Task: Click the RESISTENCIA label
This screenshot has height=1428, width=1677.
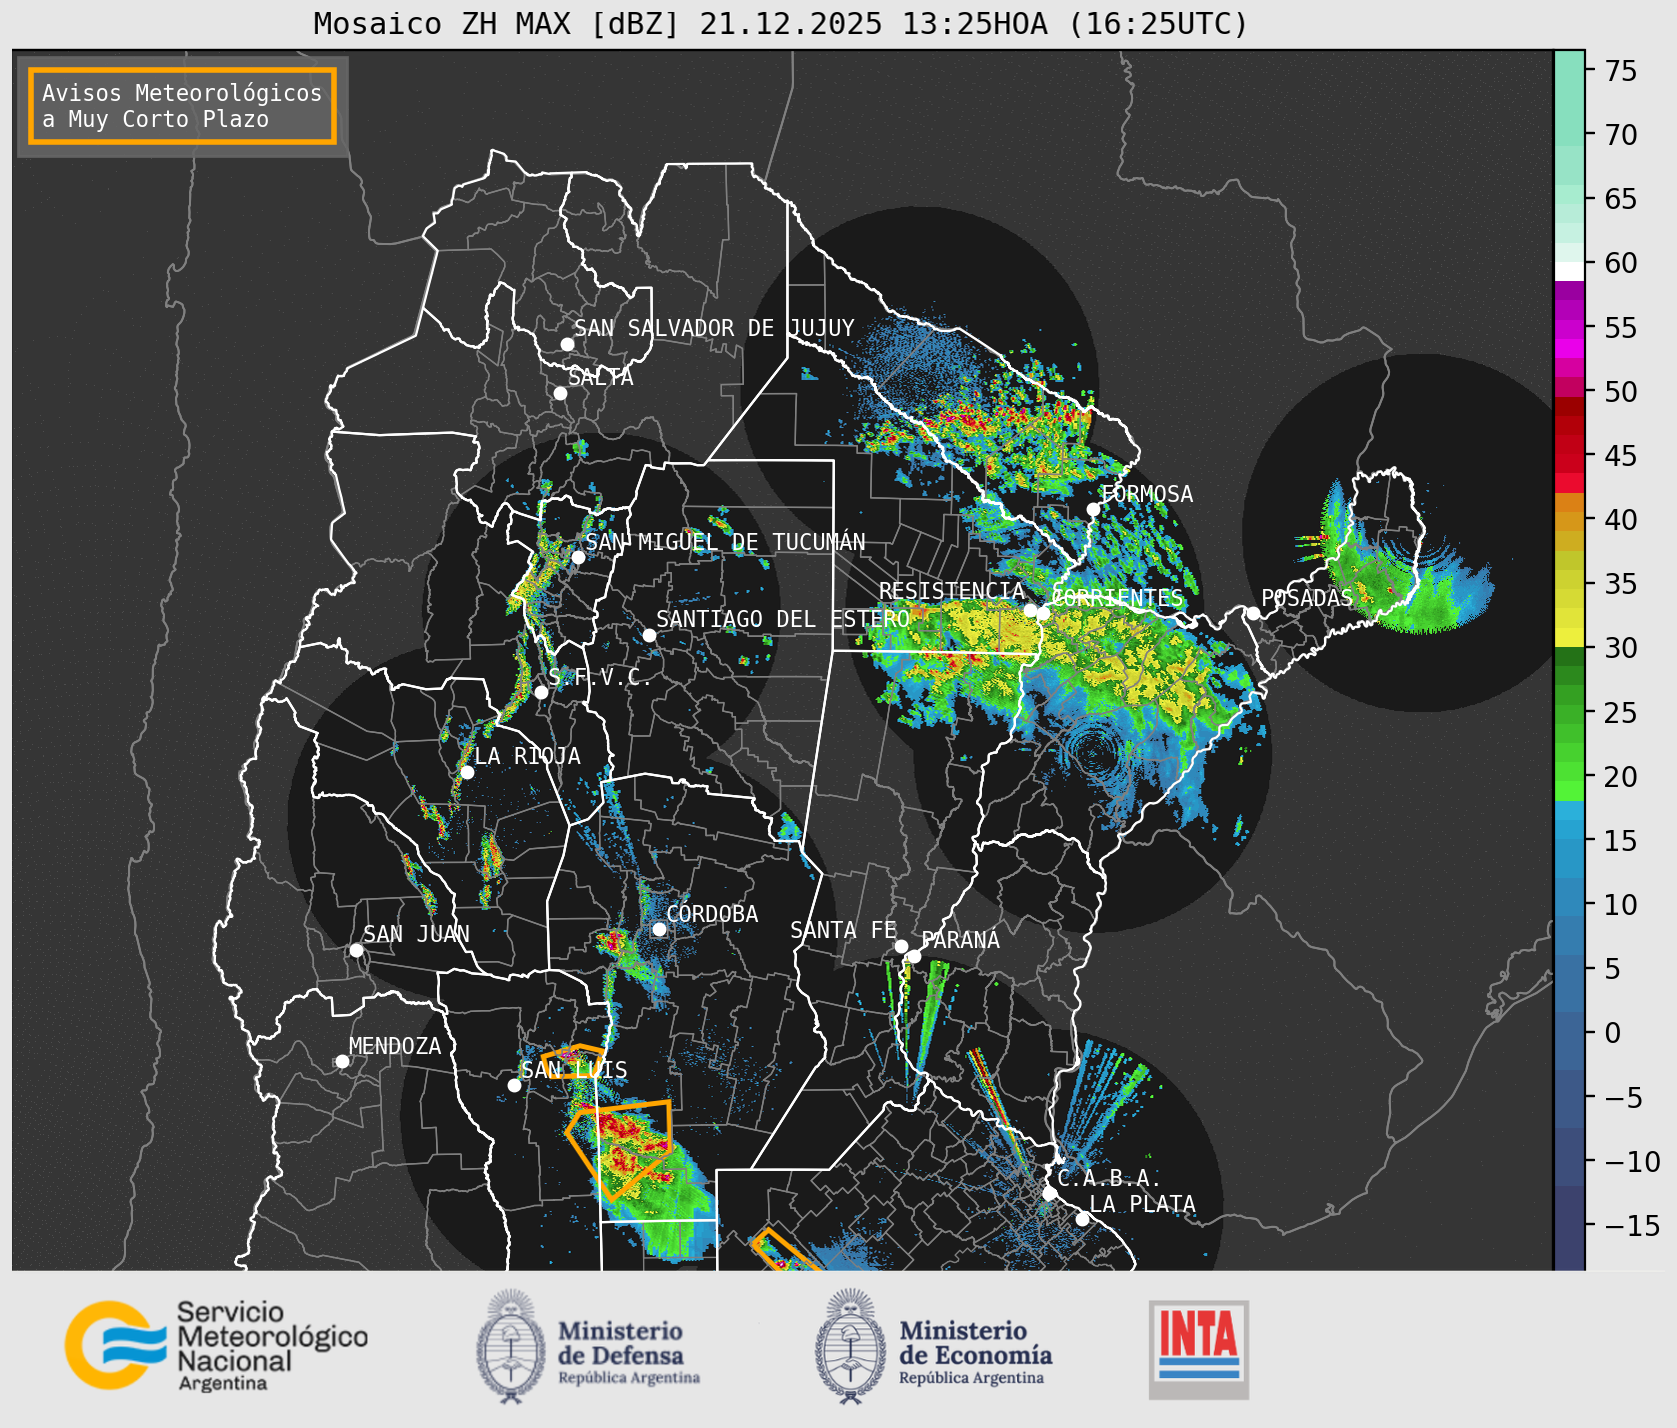Action: click(952, 591)
